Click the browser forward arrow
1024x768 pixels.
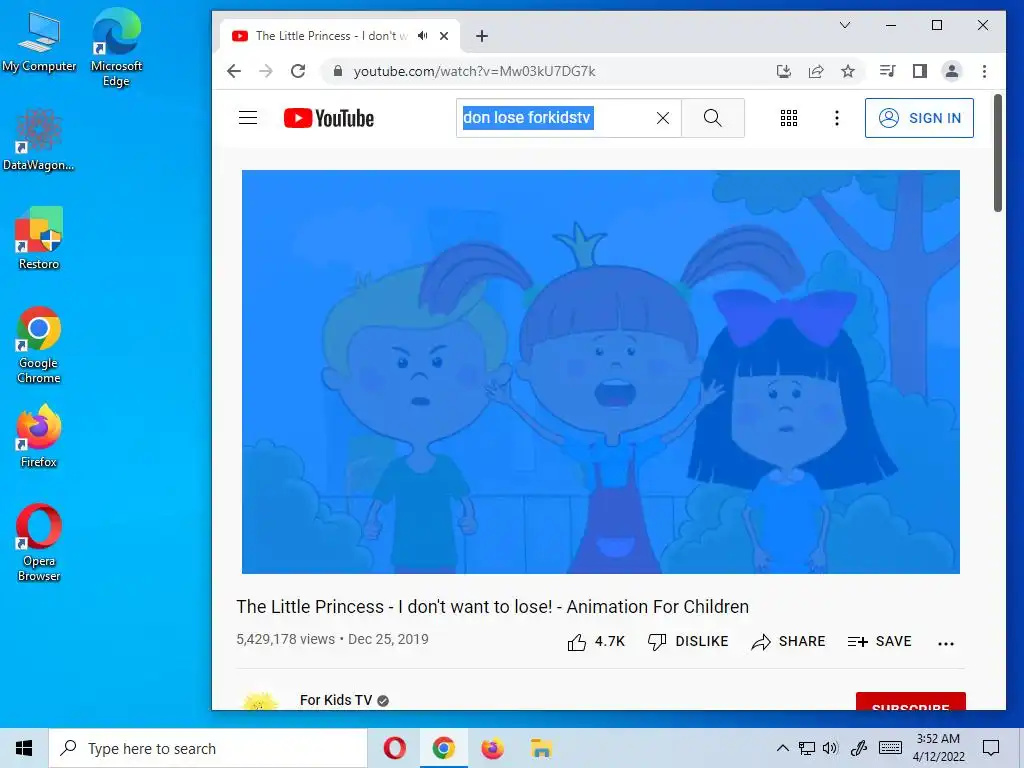266,71
